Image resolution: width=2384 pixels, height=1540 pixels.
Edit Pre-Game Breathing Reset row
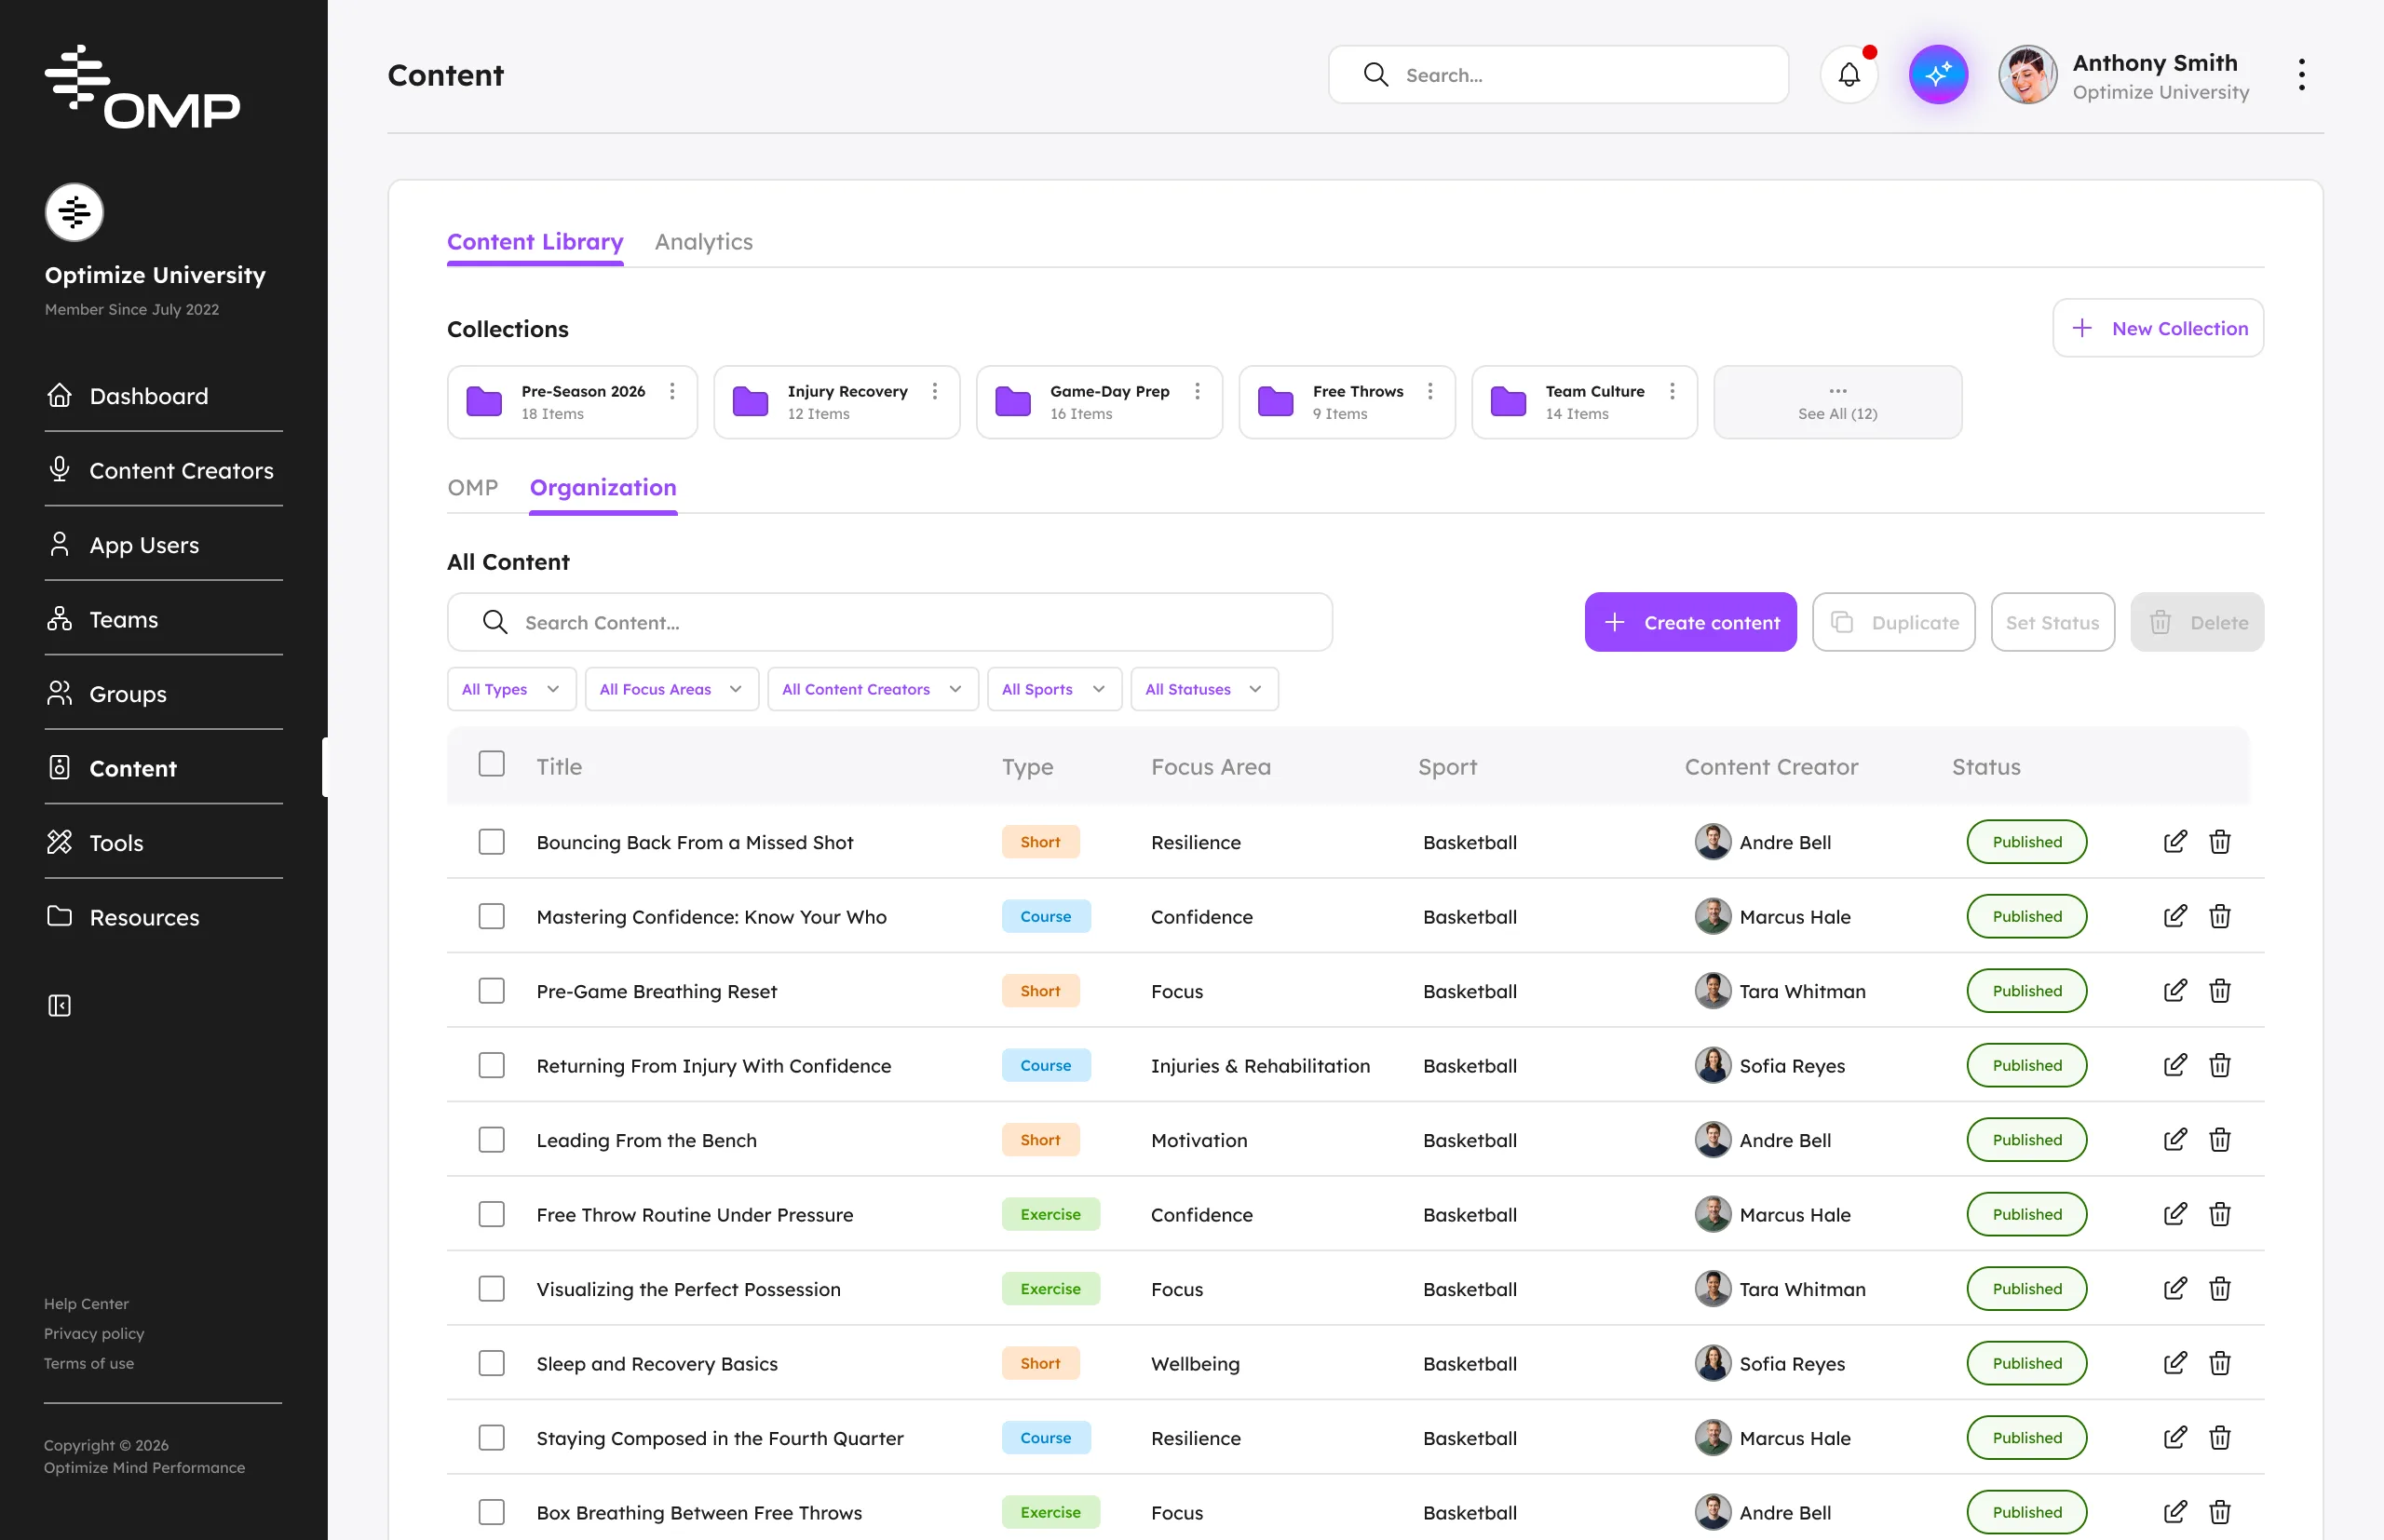[x=2174, y=991]
